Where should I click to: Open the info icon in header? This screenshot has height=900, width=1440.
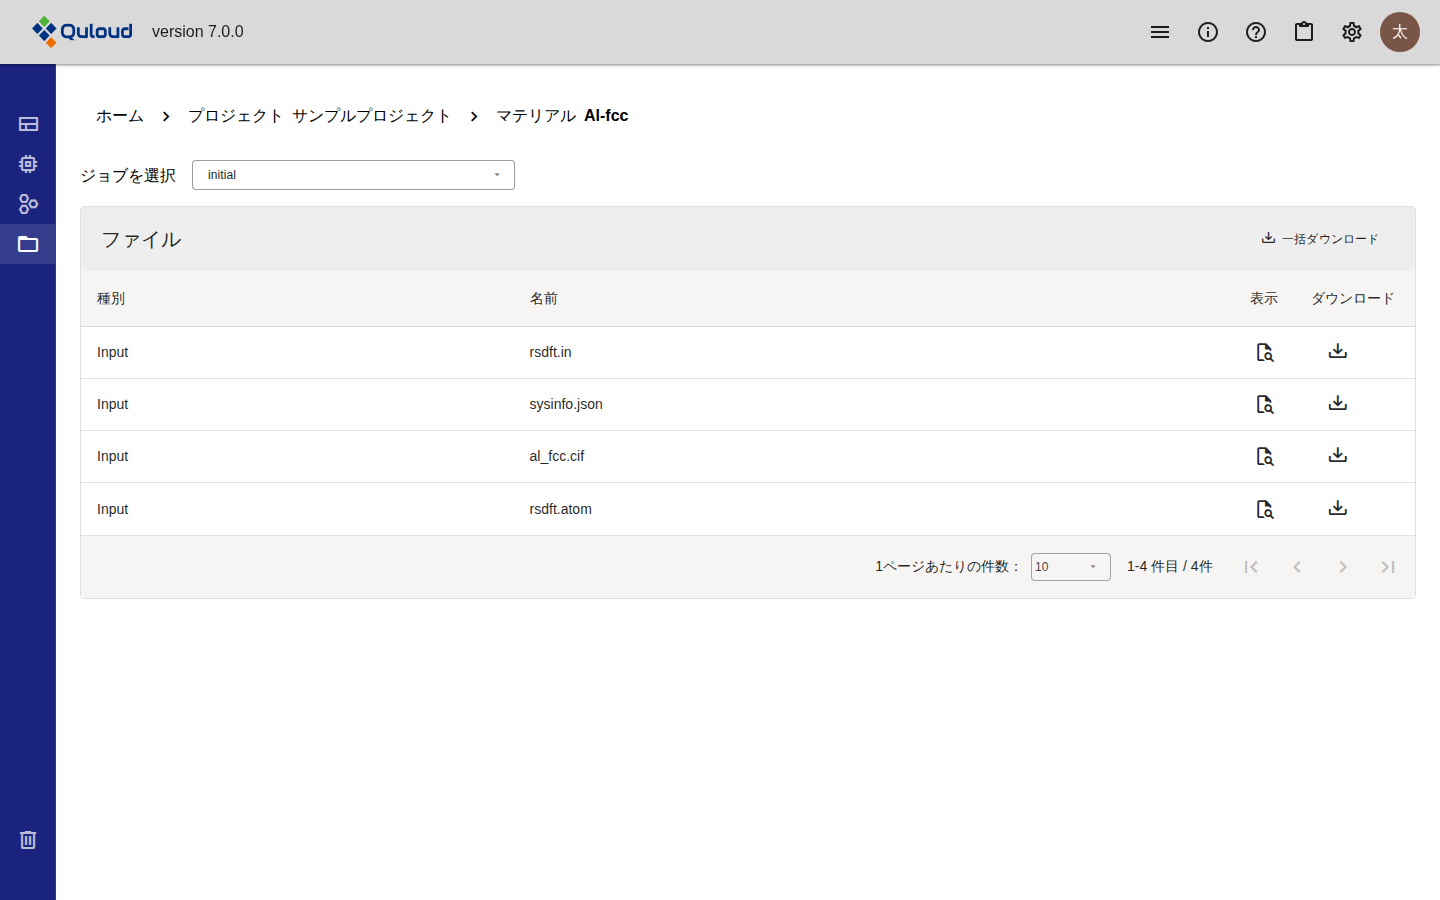(x=1208, y=32)
